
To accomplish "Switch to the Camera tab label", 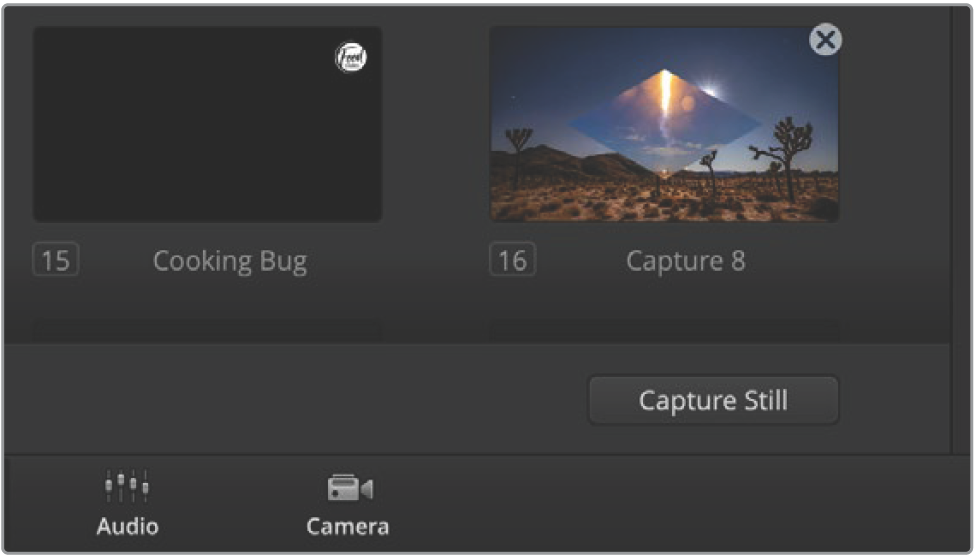I will [348, 526].
